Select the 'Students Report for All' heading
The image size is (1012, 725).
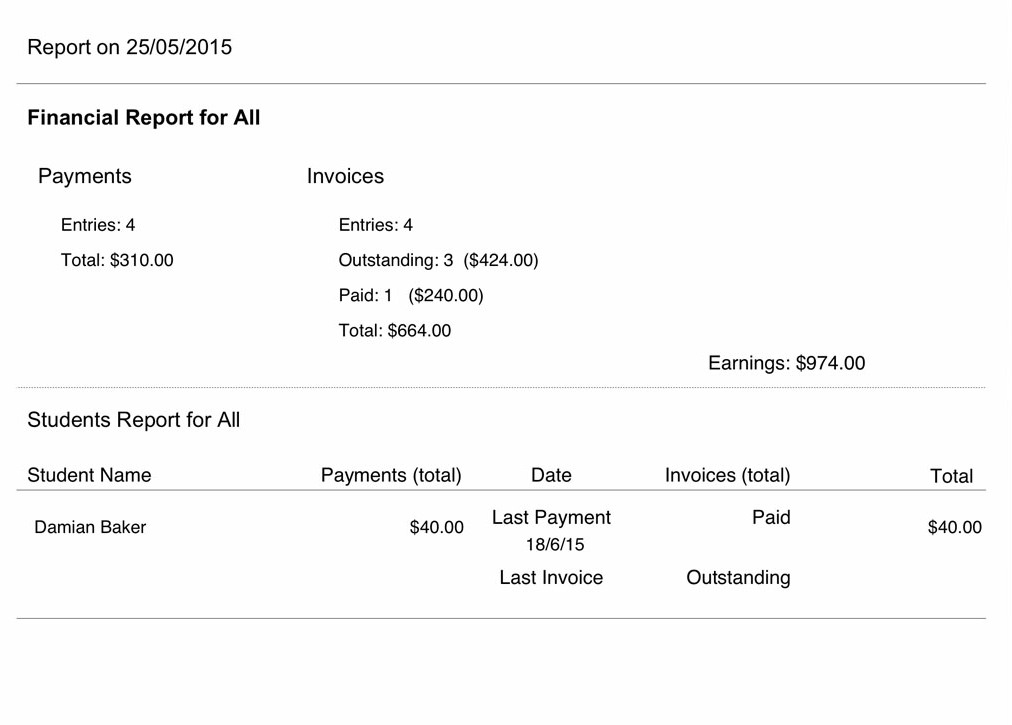pyautogui.click(x=133, y=420)
